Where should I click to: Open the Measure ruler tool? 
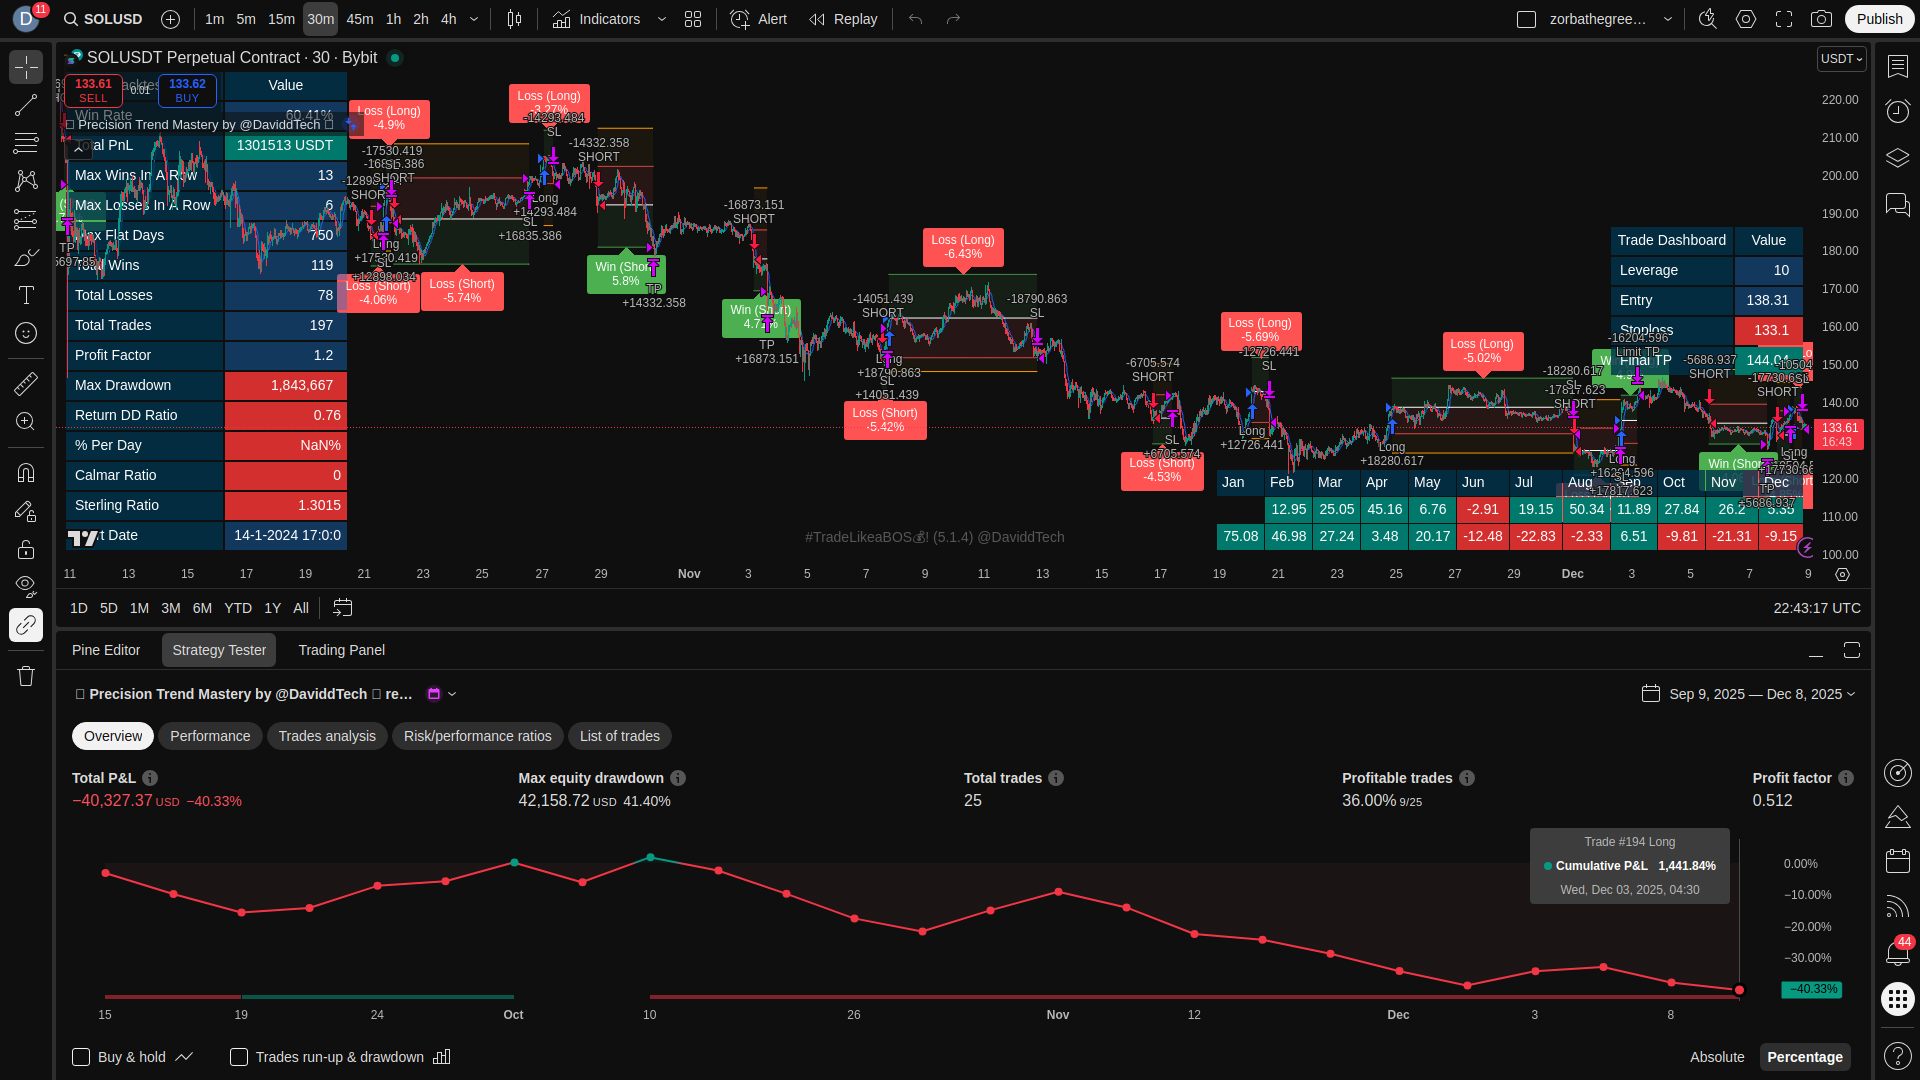point(26,383)
